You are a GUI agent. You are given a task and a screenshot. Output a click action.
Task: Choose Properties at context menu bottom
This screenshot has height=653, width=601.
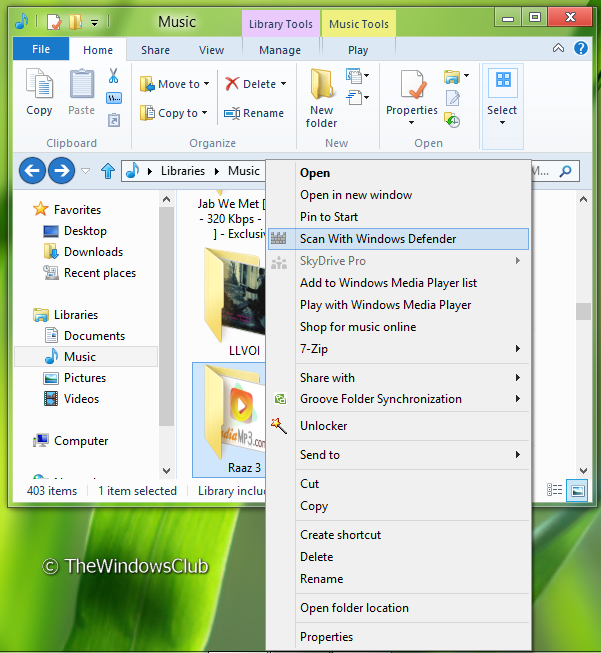pos(399,637)
